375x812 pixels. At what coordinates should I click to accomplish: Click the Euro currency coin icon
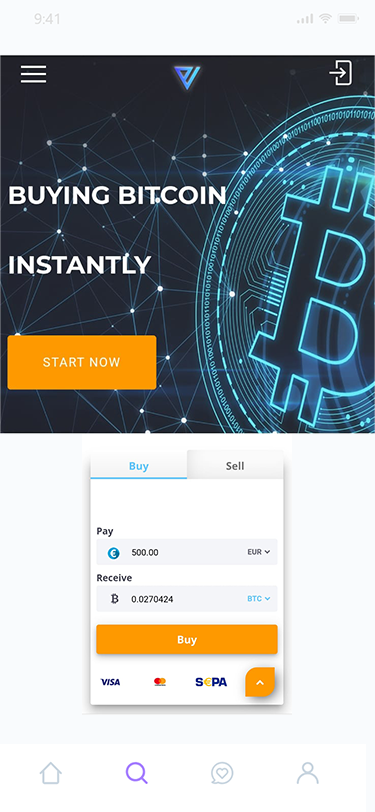coord(113,553)
